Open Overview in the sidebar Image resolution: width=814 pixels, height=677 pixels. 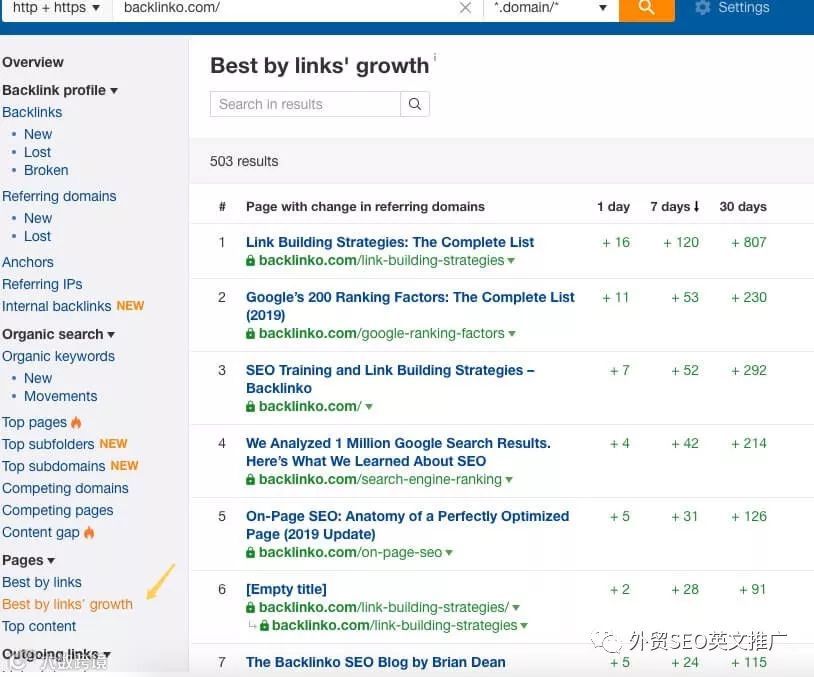coord(33,62)
